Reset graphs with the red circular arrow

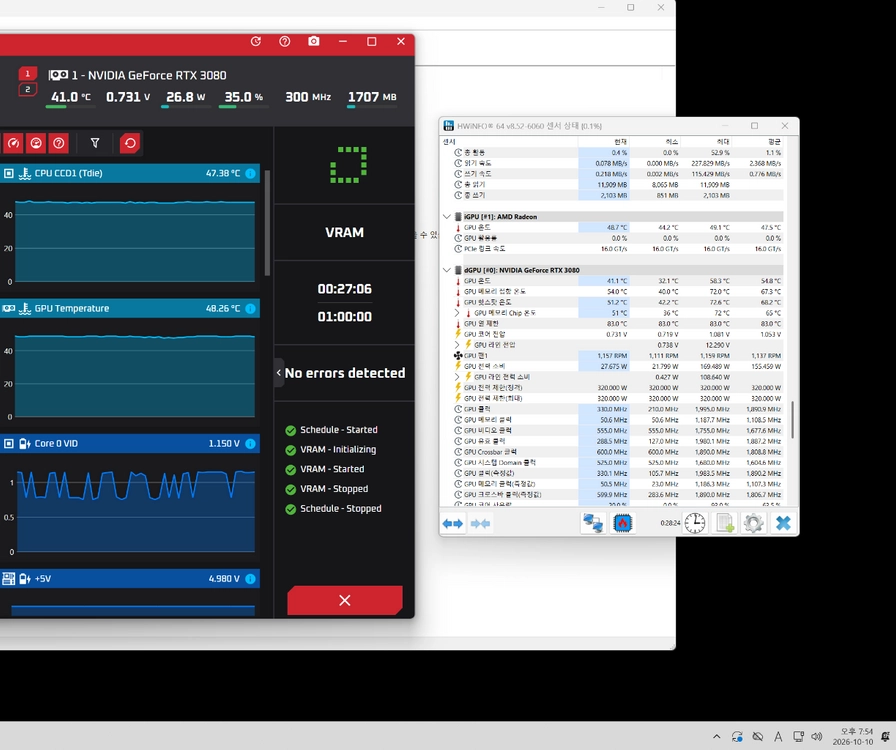[x=130, y=143]
